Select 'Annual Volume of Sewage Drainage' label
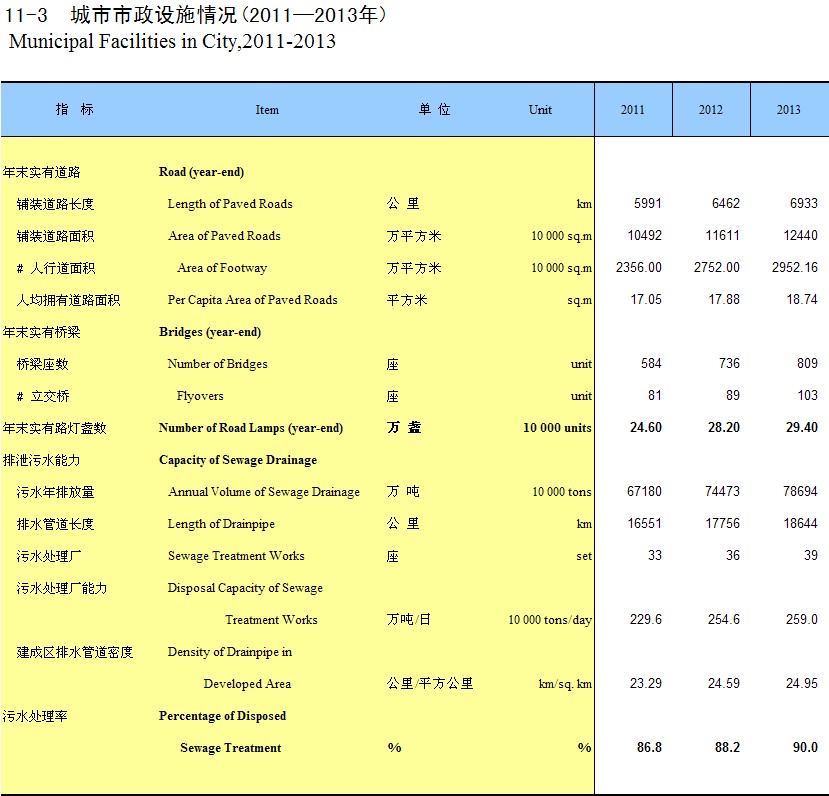Screen dimensions: 829x796 click(x=264, y=492)
